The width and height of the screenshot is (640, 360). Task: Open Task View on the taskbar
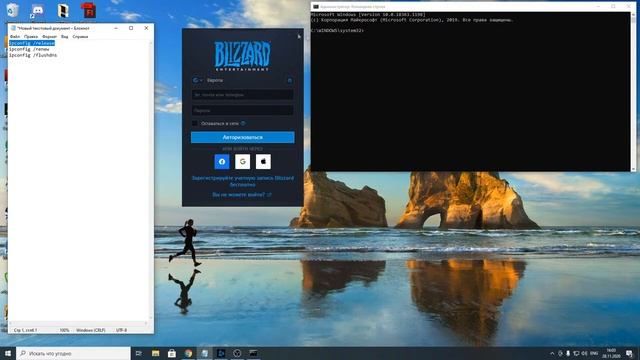coord(139,353)
